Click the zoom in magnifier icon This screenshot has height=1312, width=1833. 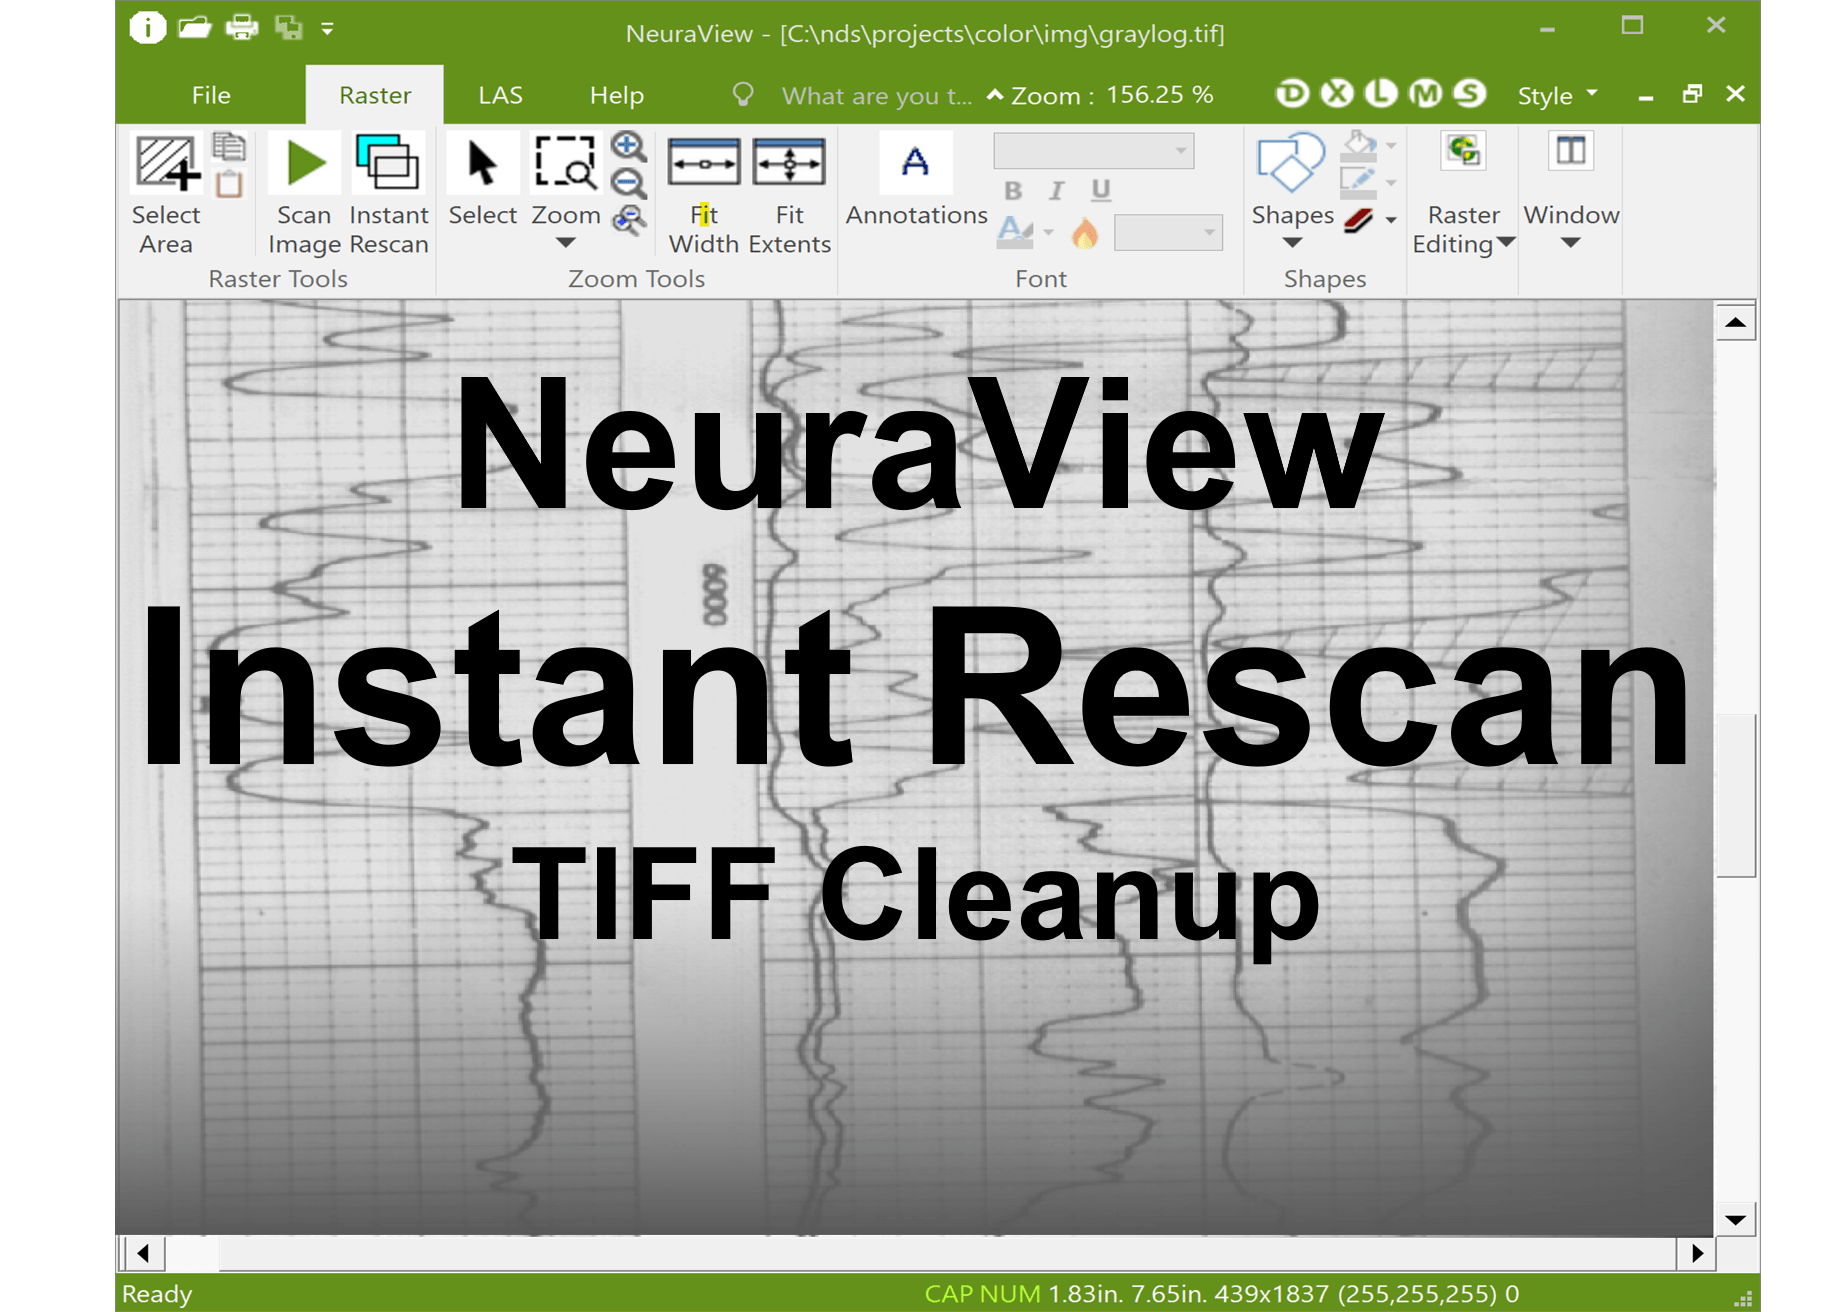629,147
